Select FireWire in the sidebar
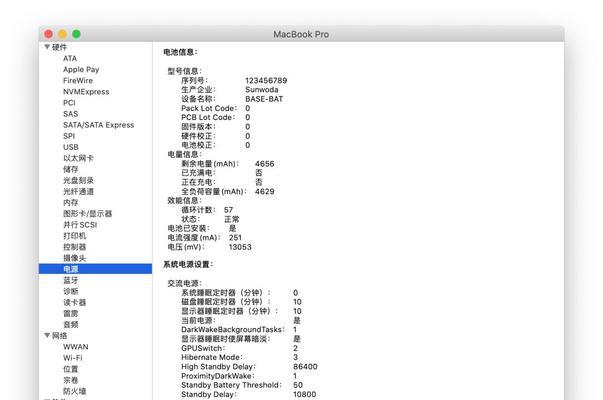The width and height of the screenshot is (603, 400). (x=78, y=81)
